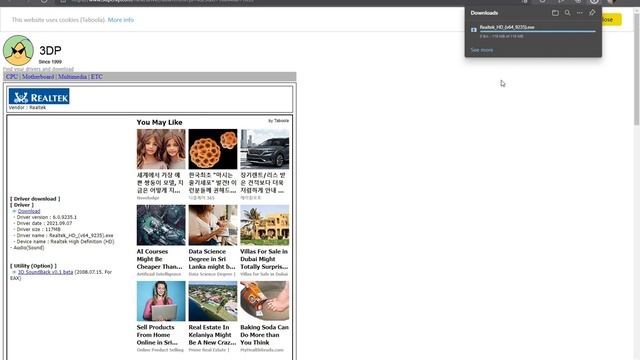Click the driver Download link

[x=29, y=211]
